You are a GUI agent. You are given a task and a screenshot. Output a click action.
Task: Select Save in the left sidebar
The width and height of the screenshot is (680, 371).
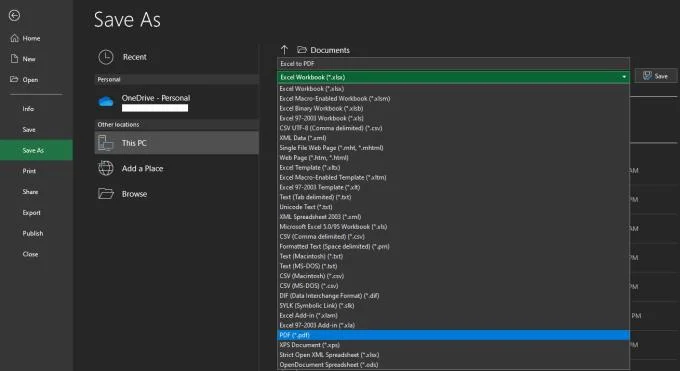tap(29, 130)
